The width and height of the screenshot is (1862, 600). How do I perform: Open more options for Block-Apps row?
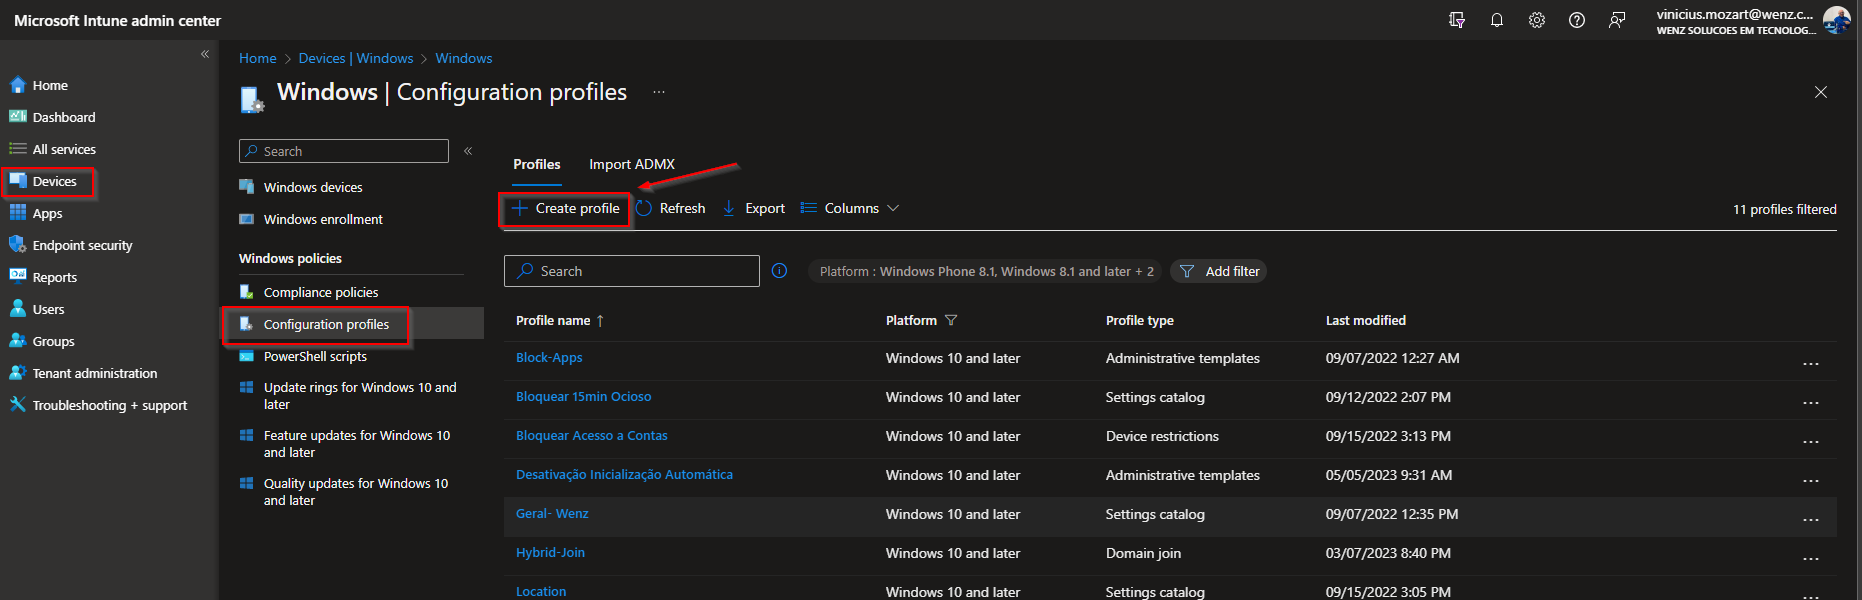pyautogui.click(x=1810, y=364)
